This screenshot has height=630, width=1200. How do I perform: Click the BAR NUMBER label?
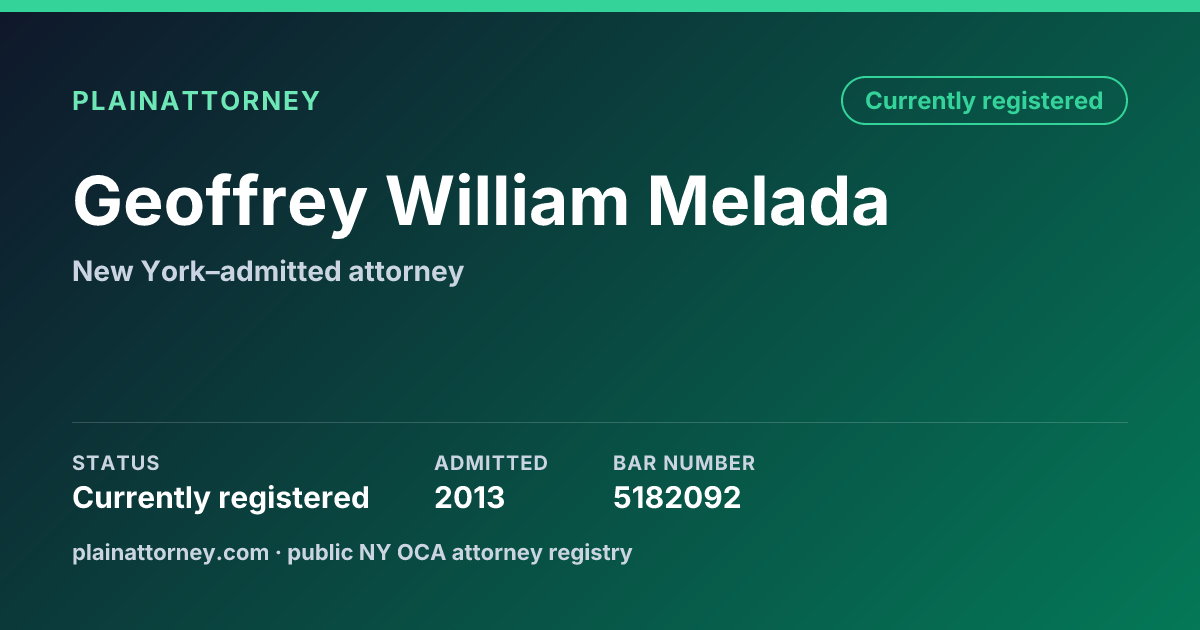coord(684,463)
